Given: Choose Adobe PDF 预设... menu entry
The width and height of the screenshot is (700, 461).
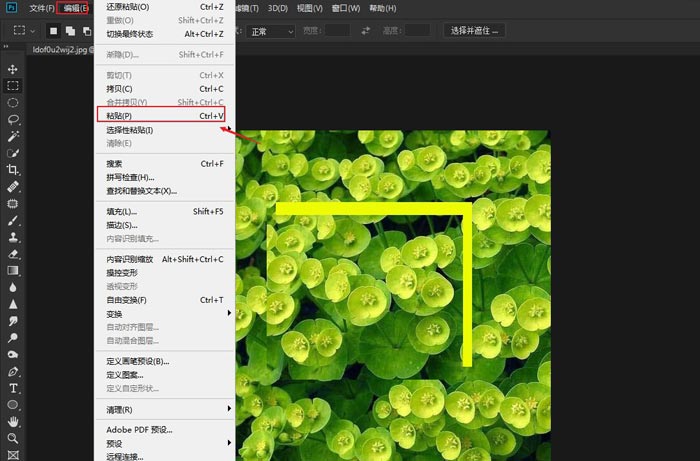Looking at the screenshot, I should click(x=165, y=430).
